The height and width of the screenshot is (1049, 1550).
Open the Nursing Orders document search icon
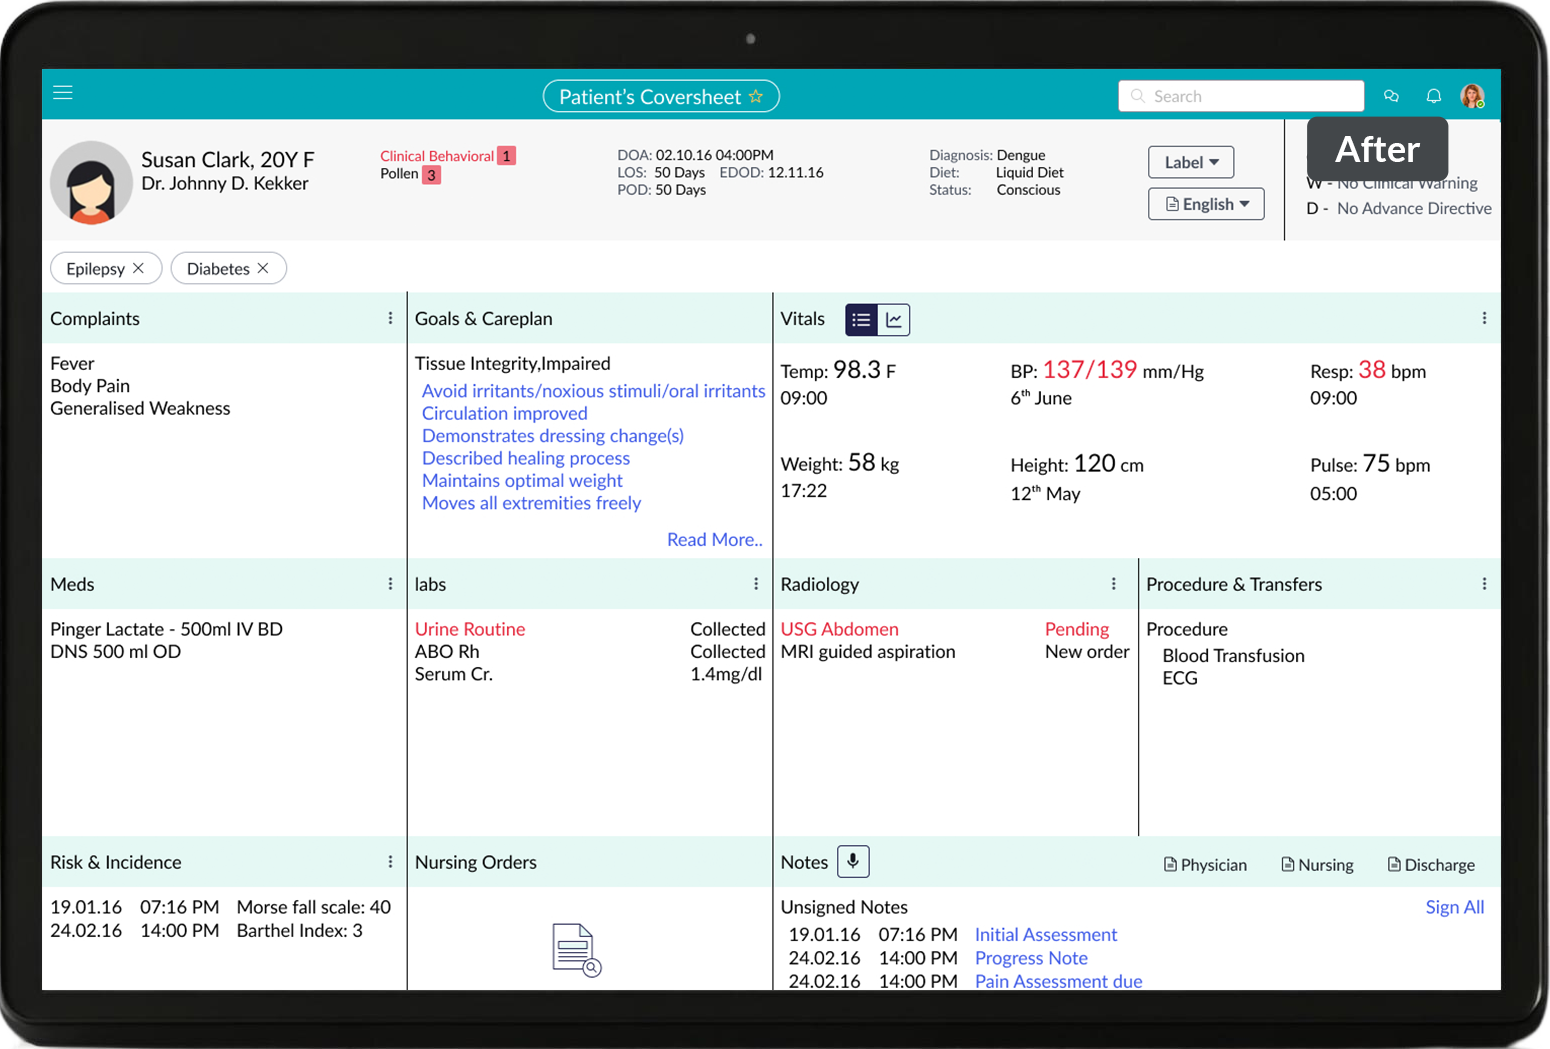click(576, 950)
